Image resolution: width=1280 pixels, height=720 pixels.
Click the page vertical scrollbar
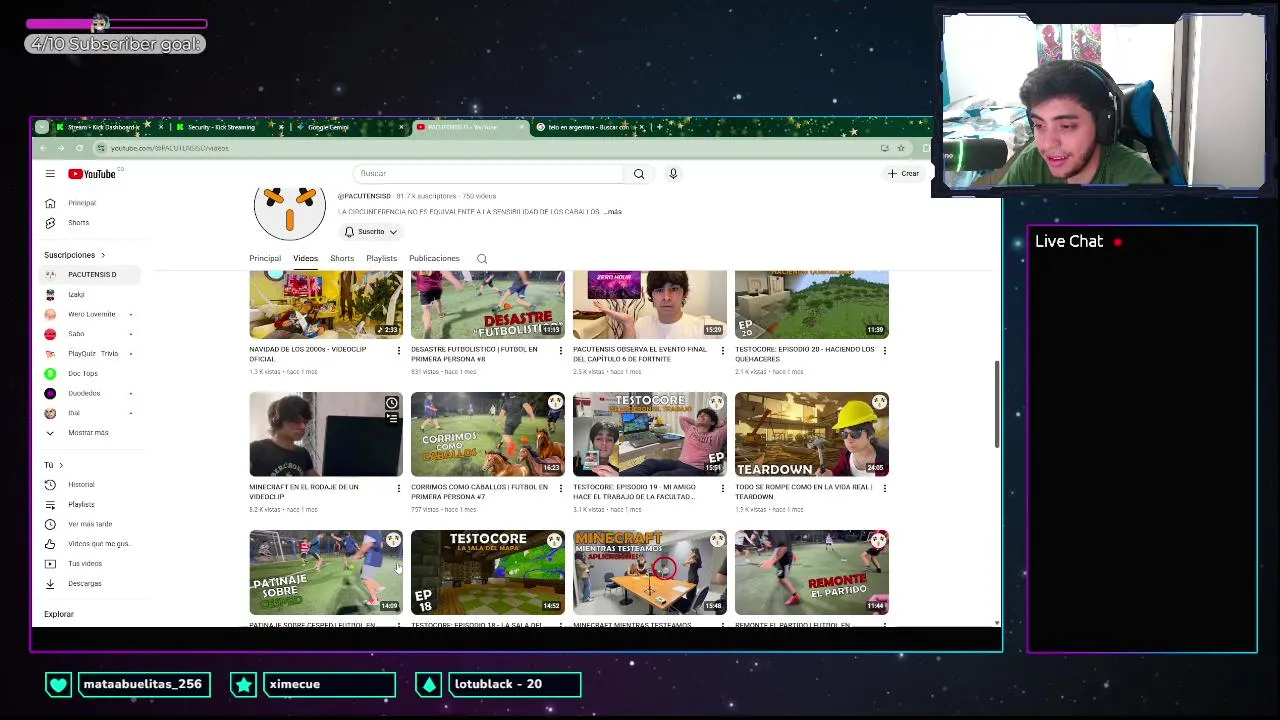[x=996, y=405]
